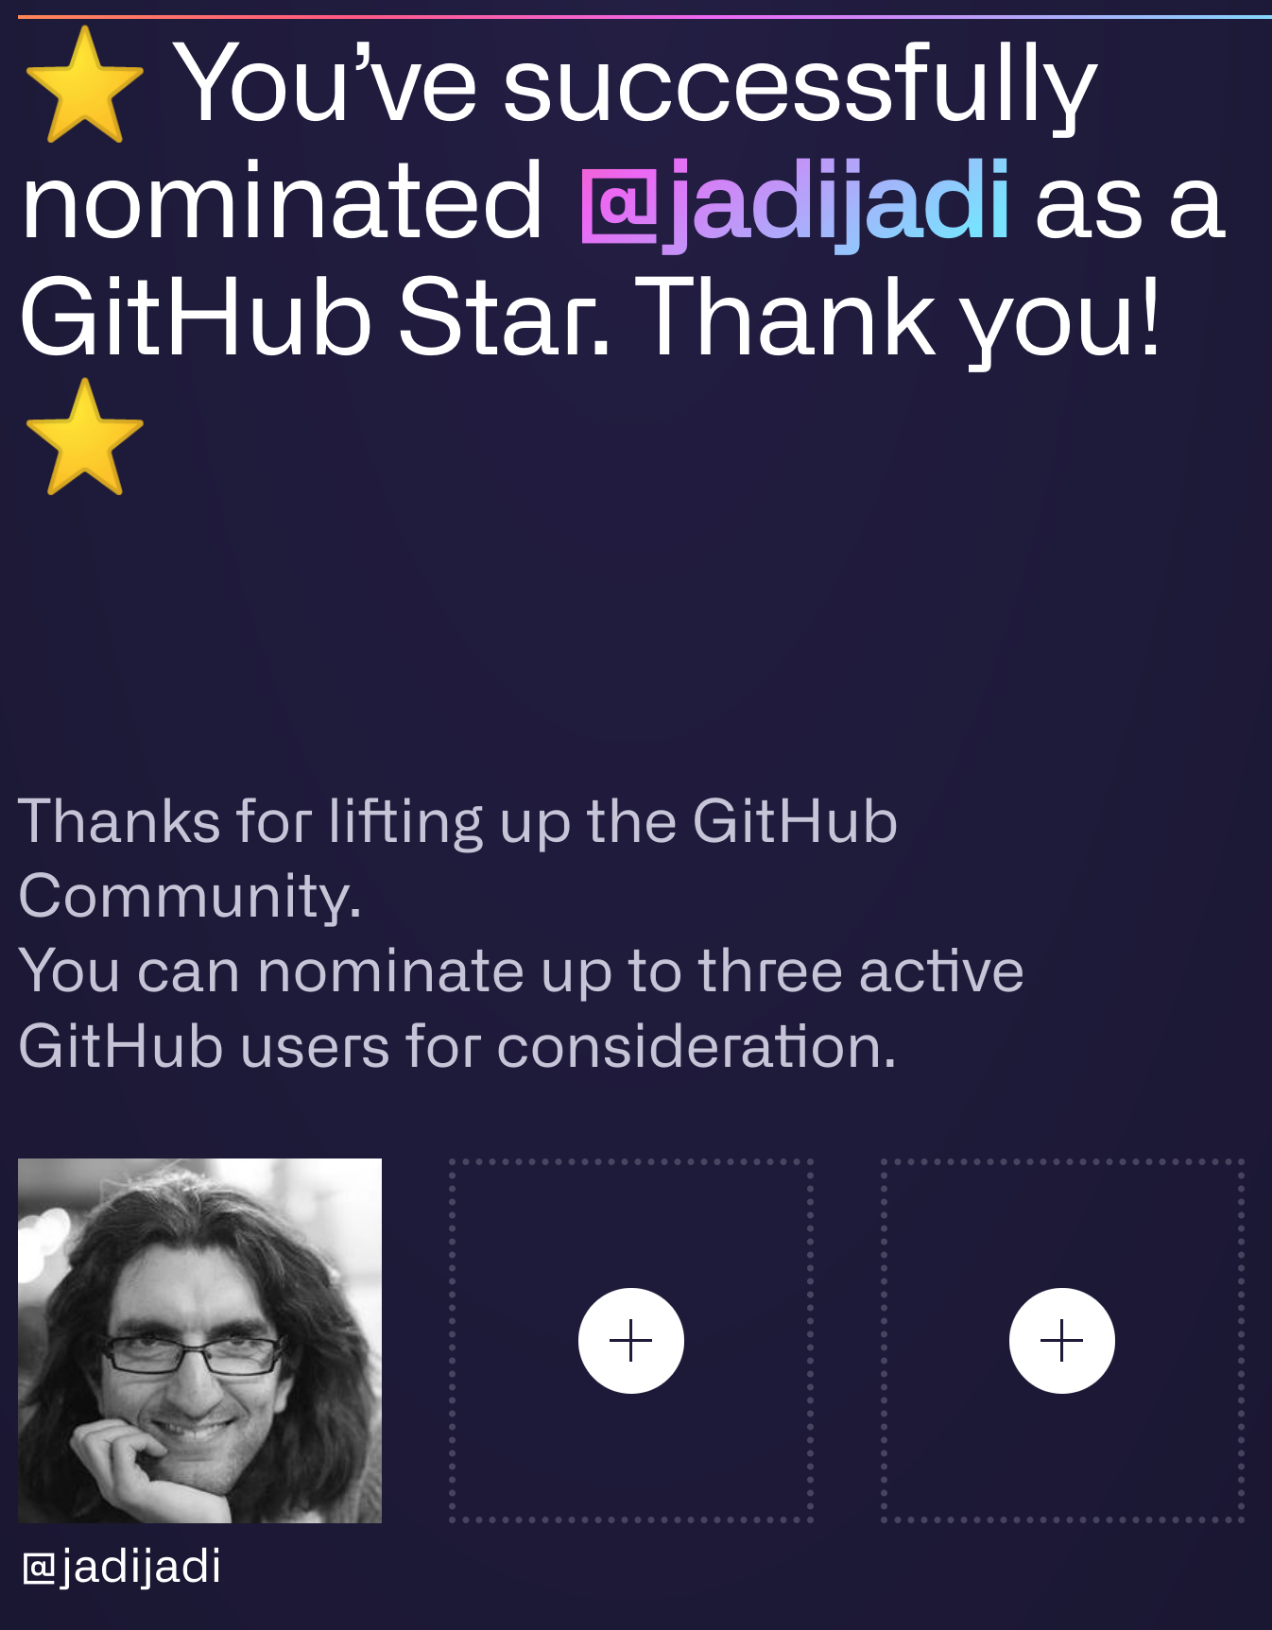
Task: Click the word "successfully" in the heading
Action: pyautogui.click(x=800, y=85)
